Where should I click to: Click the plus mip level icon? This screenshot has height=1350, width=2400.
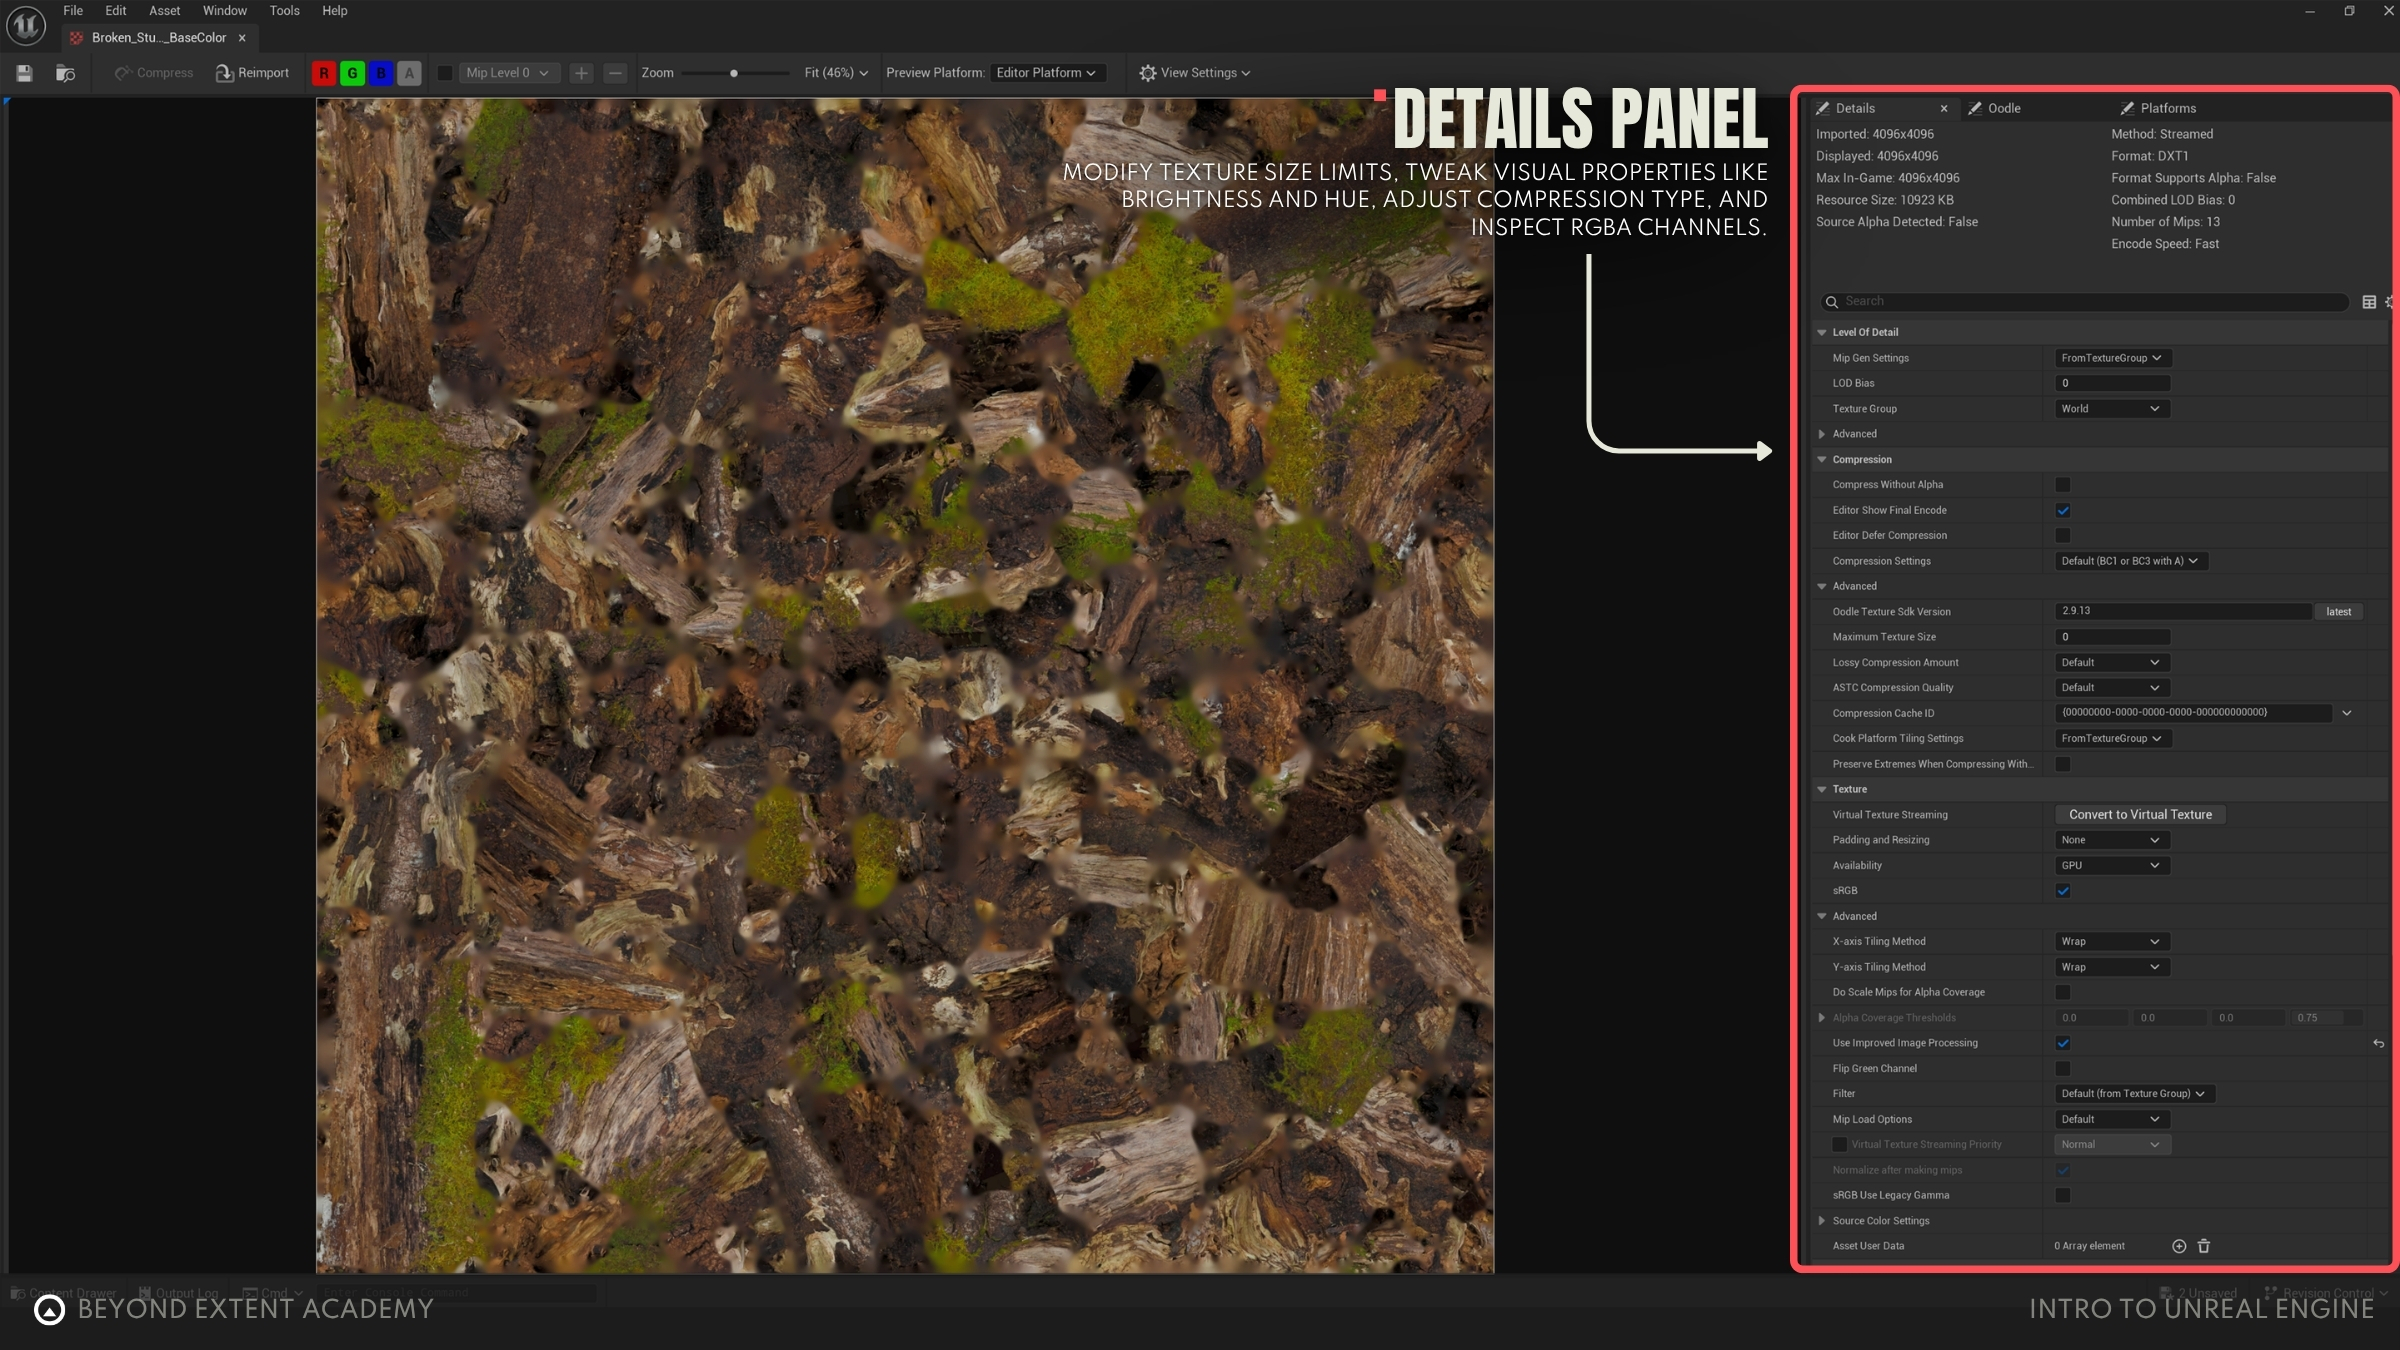click(x=581, y=73)
